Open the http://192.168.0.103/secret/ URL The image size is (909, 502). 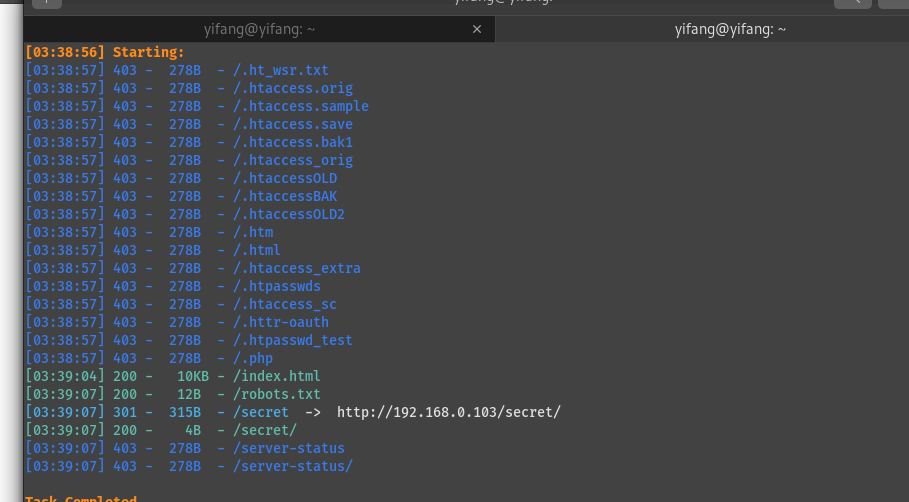pos(449,412)
